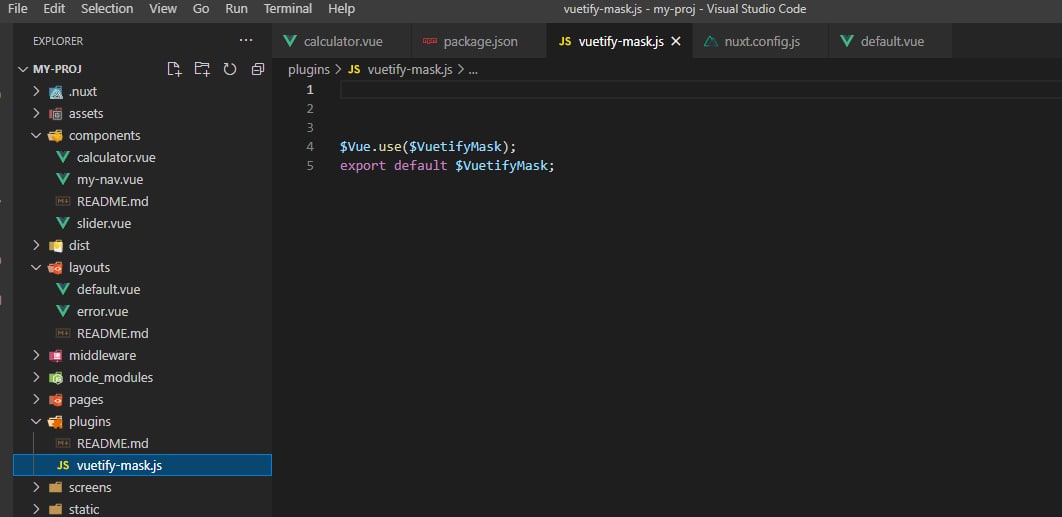1062x517 pixels.
Task: Open Explorer views and more actions menu
Action: 246,41
